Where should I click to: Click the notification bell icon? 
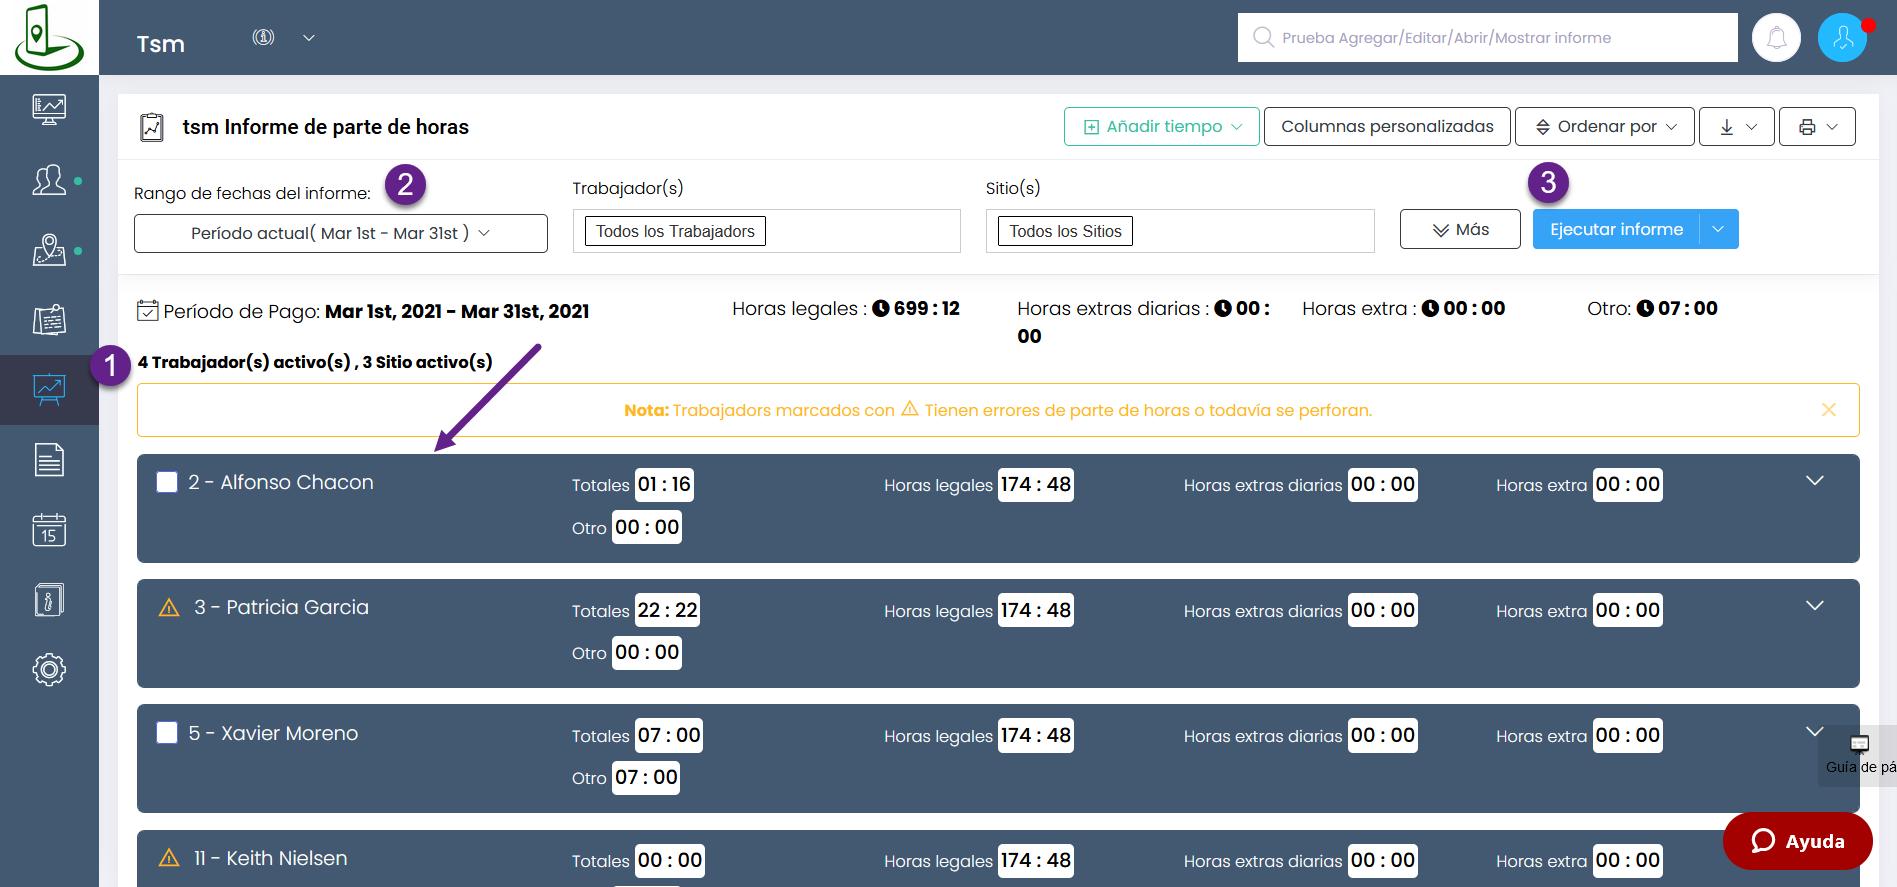point(1776,38)
